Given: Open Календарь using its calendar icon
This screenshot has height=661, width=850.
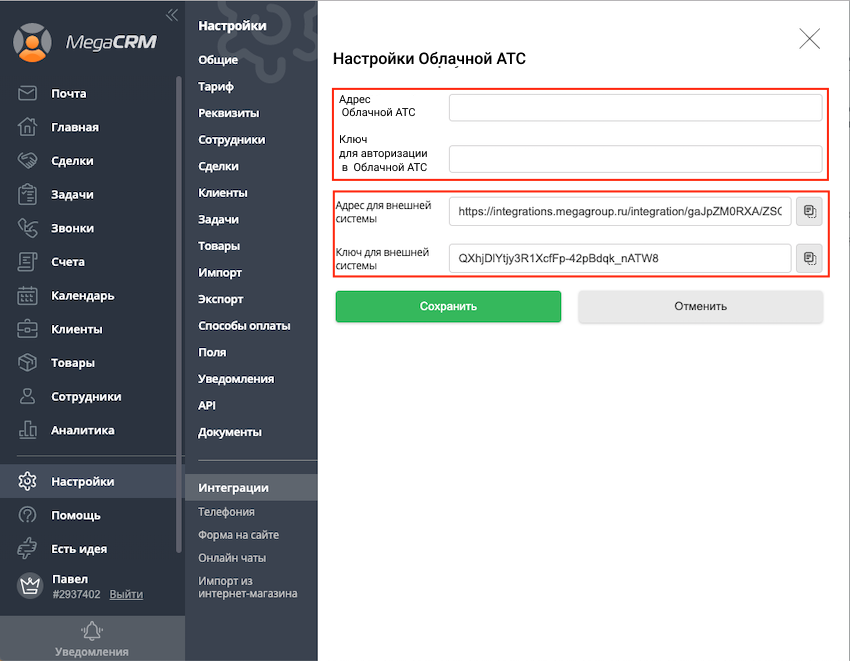Looking at the screenshot, I should 28,295.
